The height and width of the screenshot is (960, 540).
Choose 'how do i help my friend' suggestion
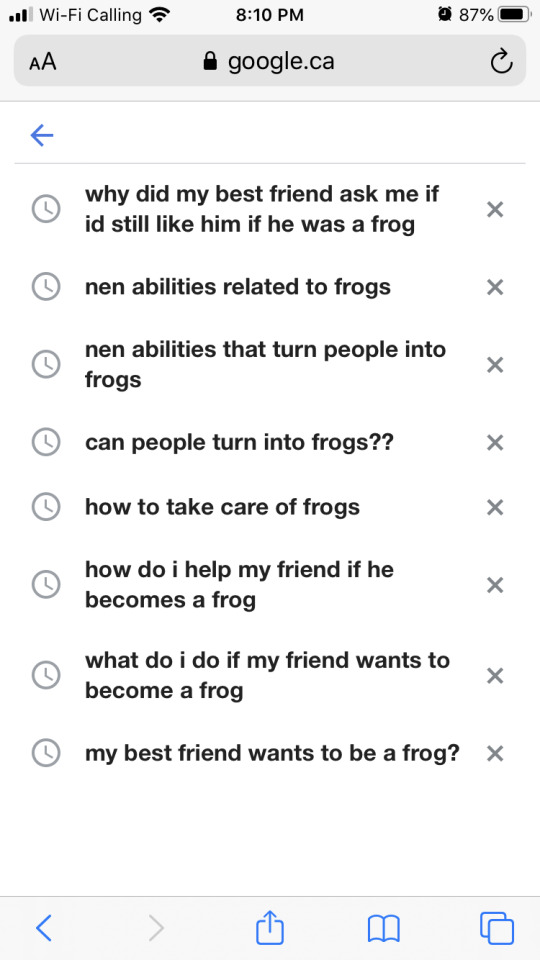click(x=239, y=585)
